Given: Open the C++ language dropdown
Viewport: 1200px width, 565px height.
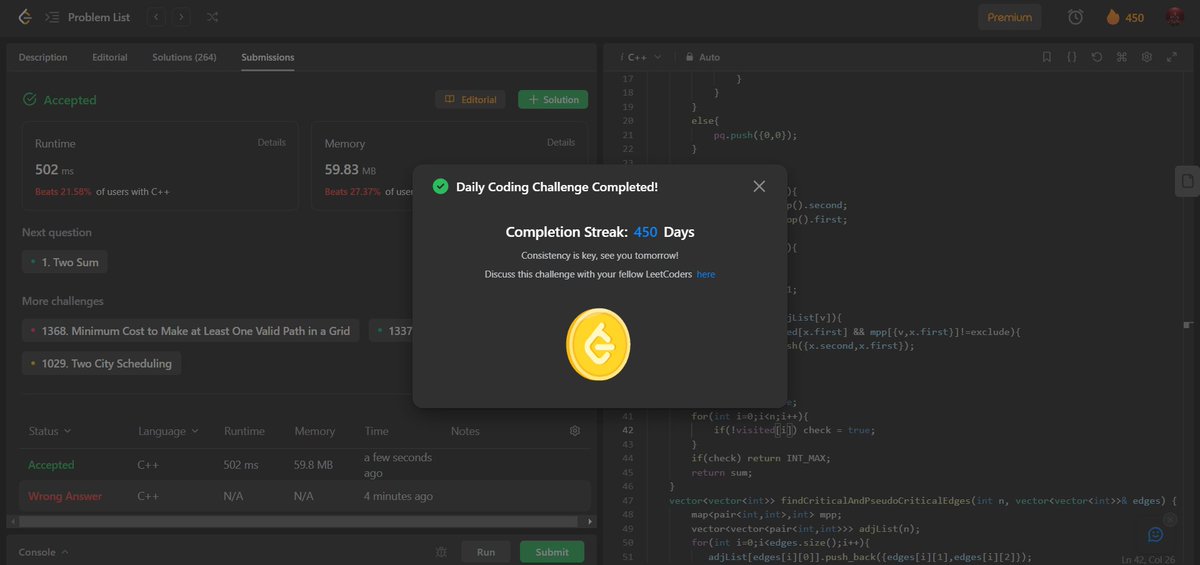Looking at the screenshot, I should (640, 57).
